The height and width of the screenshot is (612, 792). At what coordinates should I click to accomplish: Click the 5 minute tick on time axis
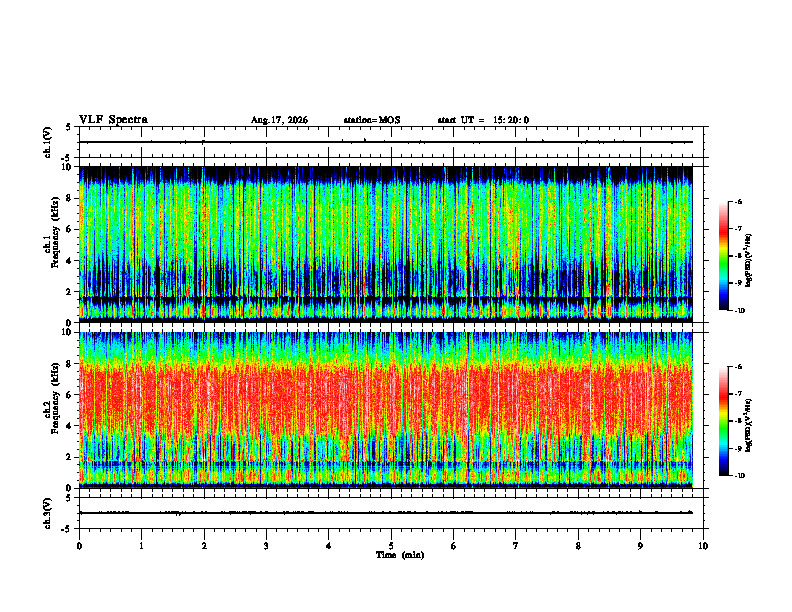[391, 546]
